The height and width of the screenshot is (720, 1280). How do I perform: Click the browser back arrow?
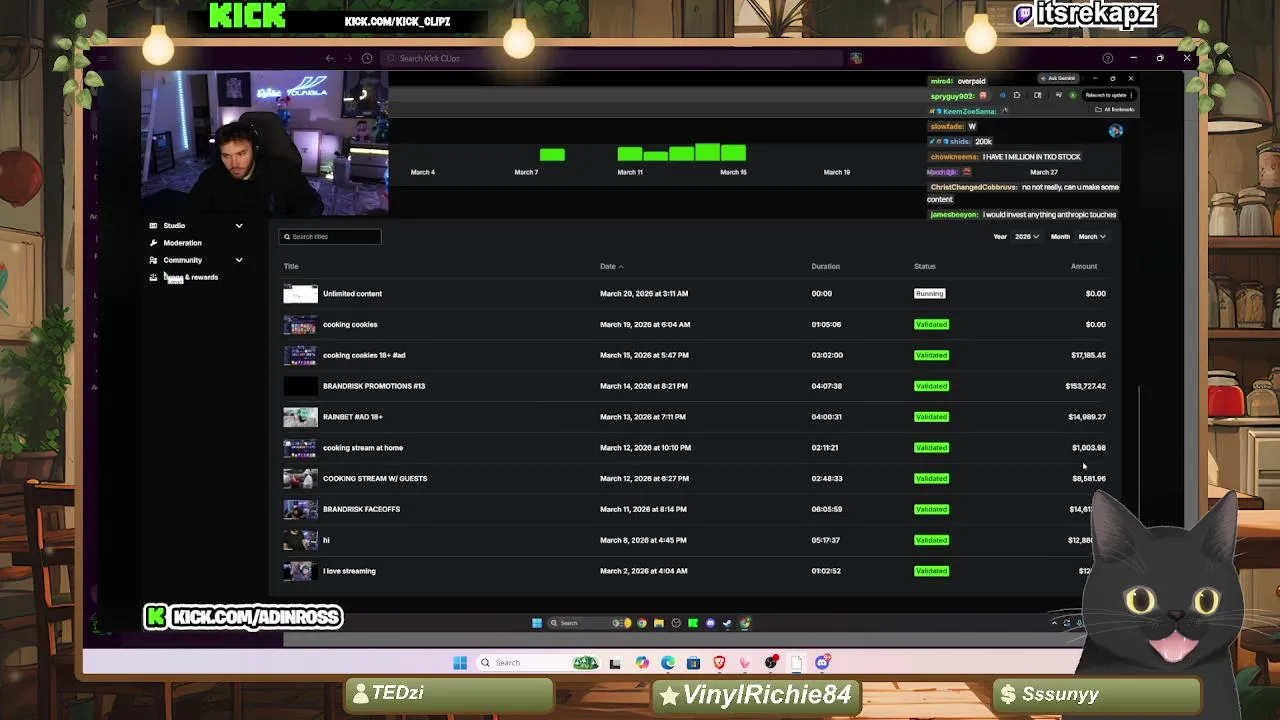point(330,58)
